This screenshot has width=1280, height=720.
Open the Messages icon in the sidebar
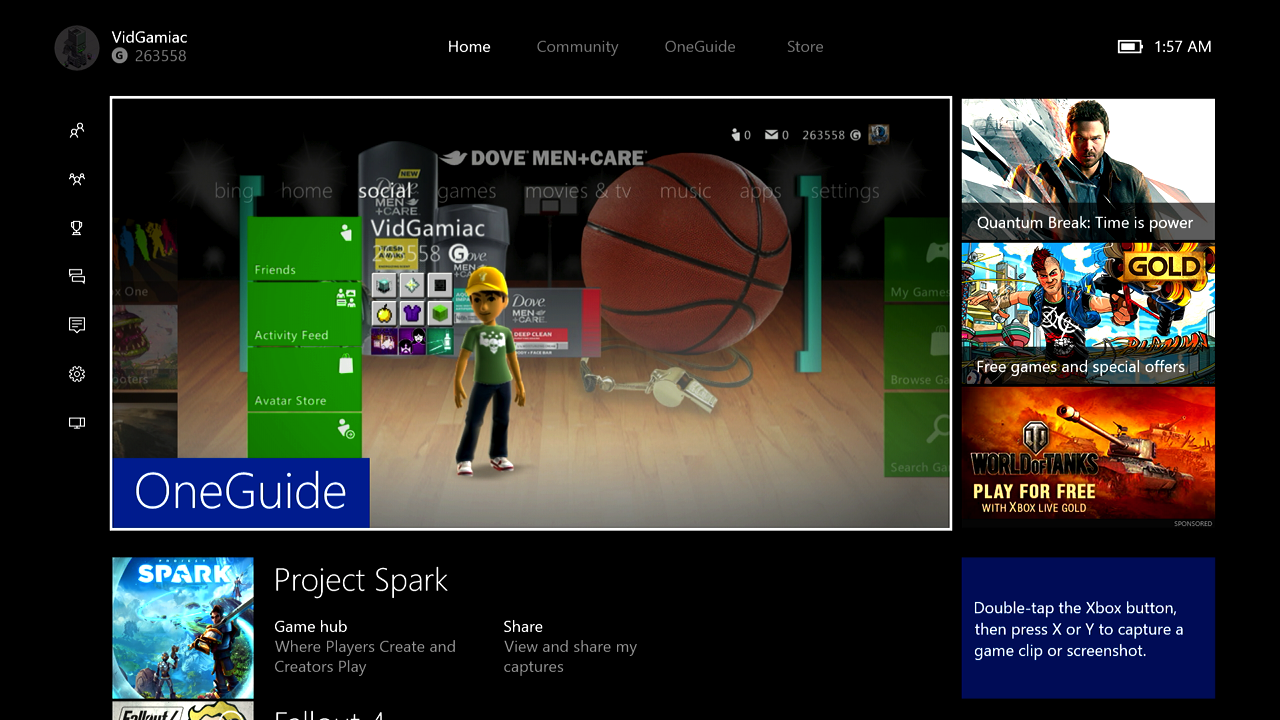point(77,277)
